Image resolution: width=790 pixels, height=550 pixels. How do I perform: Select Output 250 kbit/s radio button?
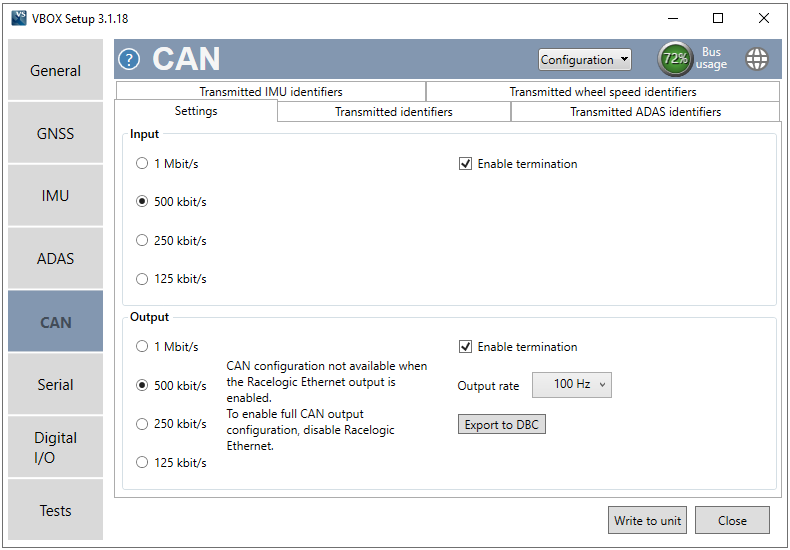[142, 424]
